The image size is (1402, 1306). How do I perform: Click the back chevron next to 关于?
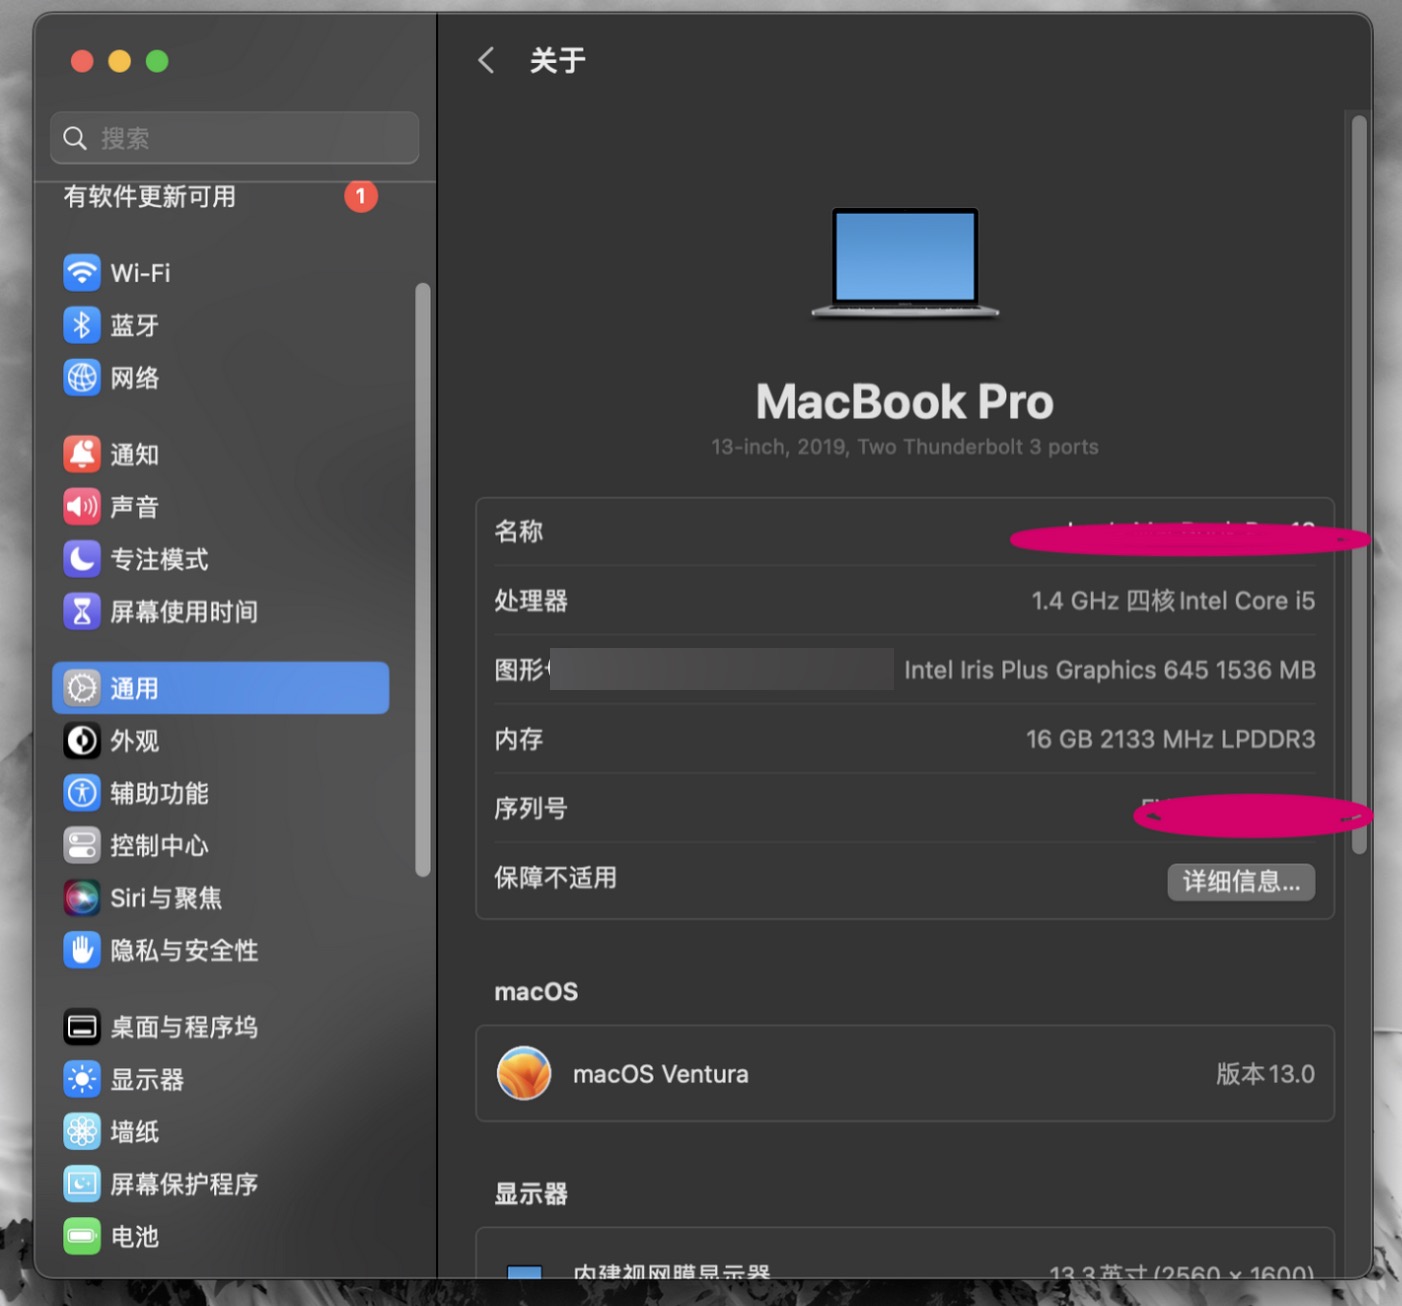tap(486, 60)
